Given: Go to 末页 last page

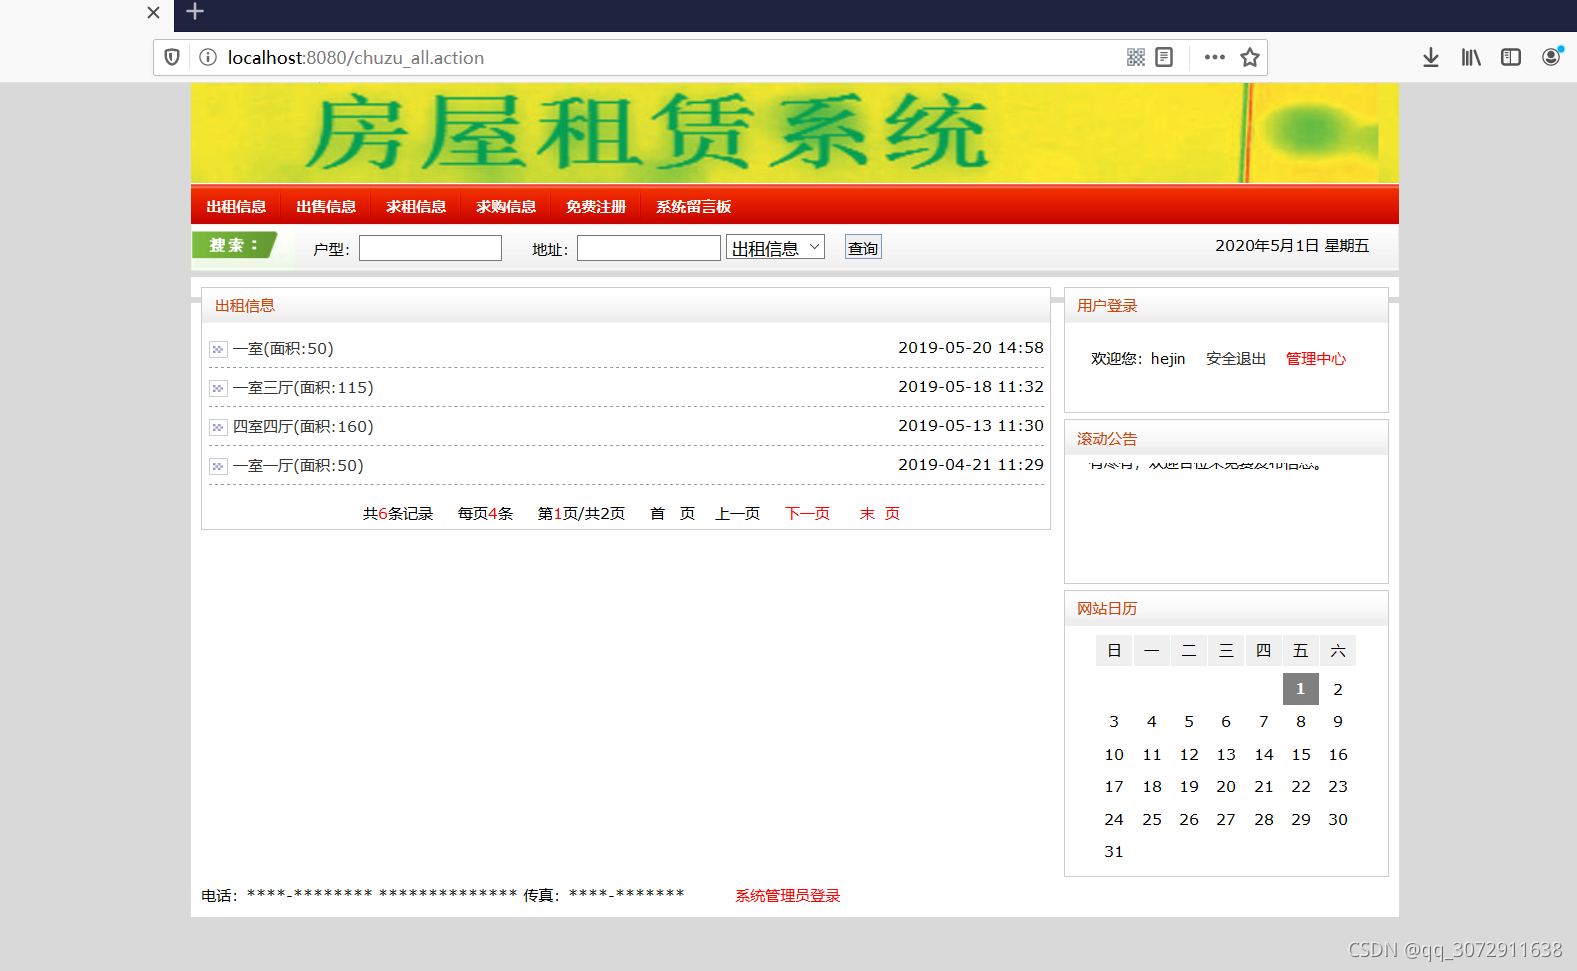Looking at the screenshot, I should (880, 513).
